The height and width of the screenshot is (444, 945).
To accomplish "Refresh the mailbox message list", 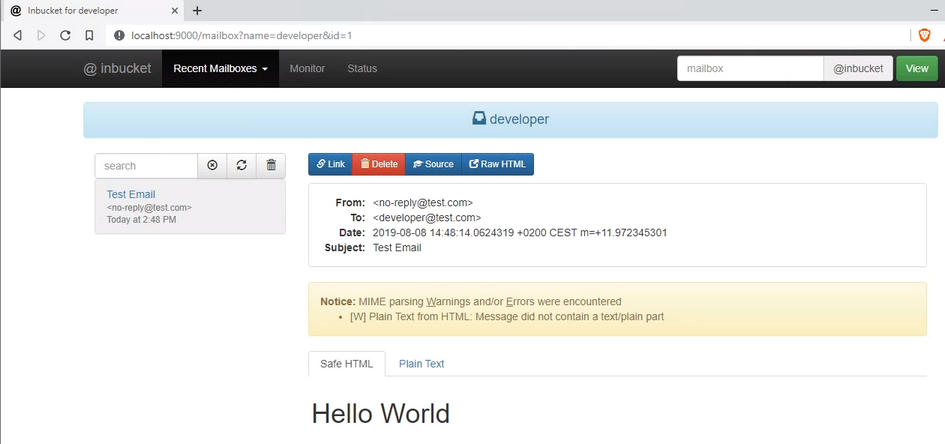I will pos(241,166).
